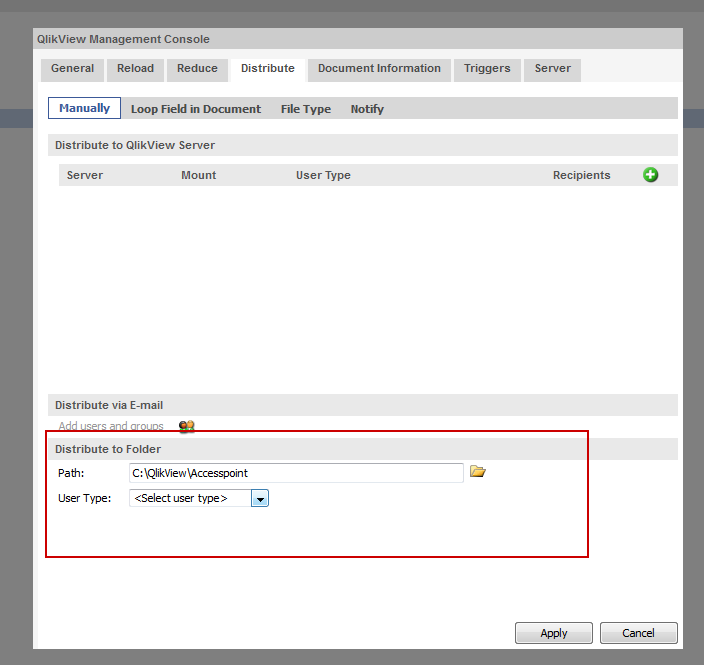Open the Notify sub-tab
This screenshot has height=665, width=704.
tap(367, 109)
